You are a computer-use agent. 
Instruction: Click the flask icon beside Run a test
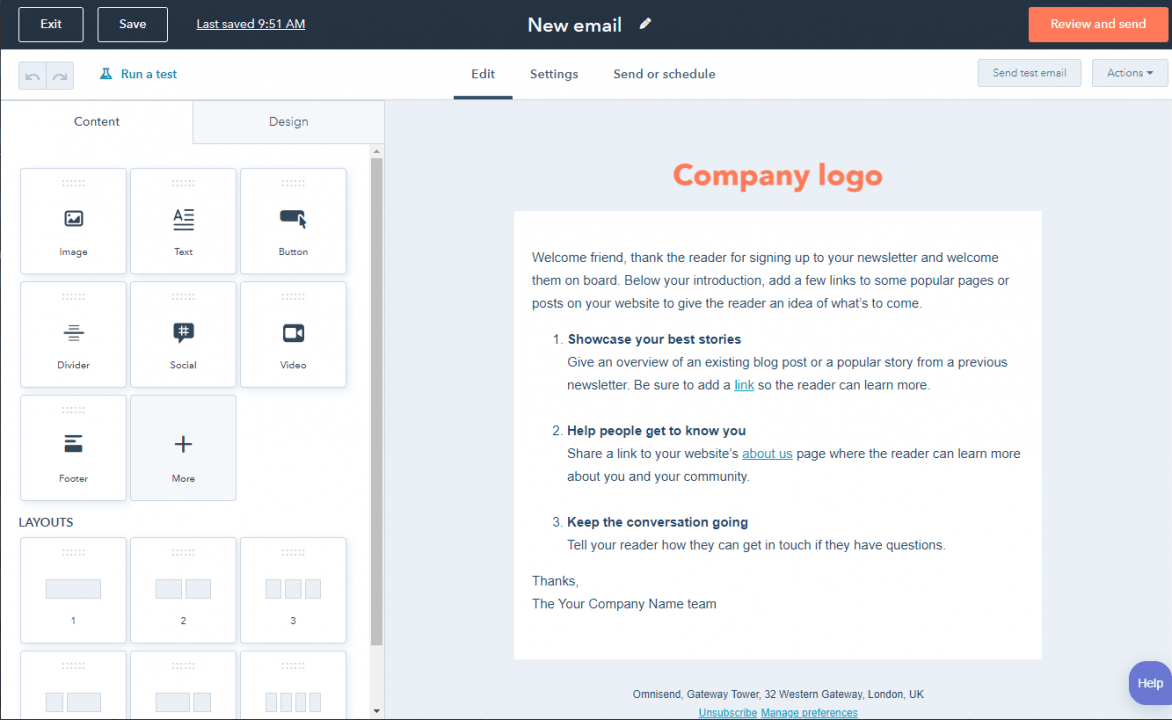point(106,73)
